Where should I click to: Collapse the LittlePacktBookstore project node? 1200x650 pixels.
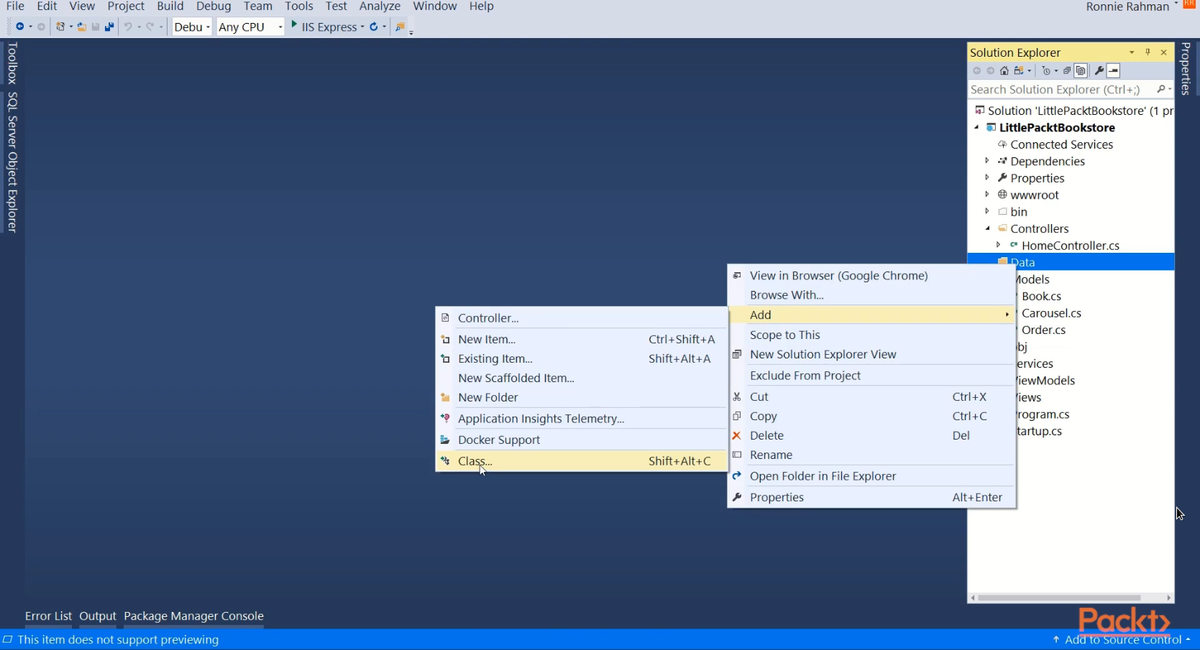click(977, 128)
